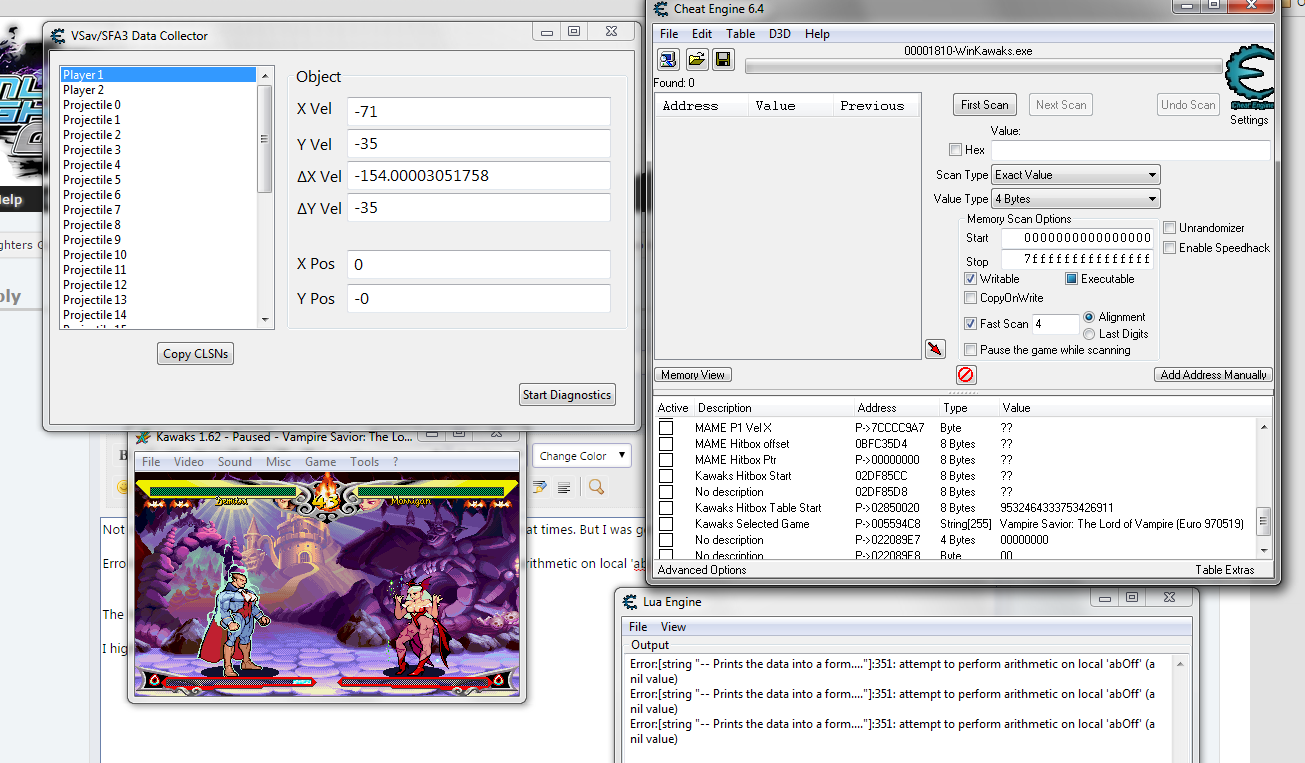Image resolution: width=1305 pixels, height=763 pixels.
Task: Enable the CopyOnWrite checkbox
Action: point(971,298)
